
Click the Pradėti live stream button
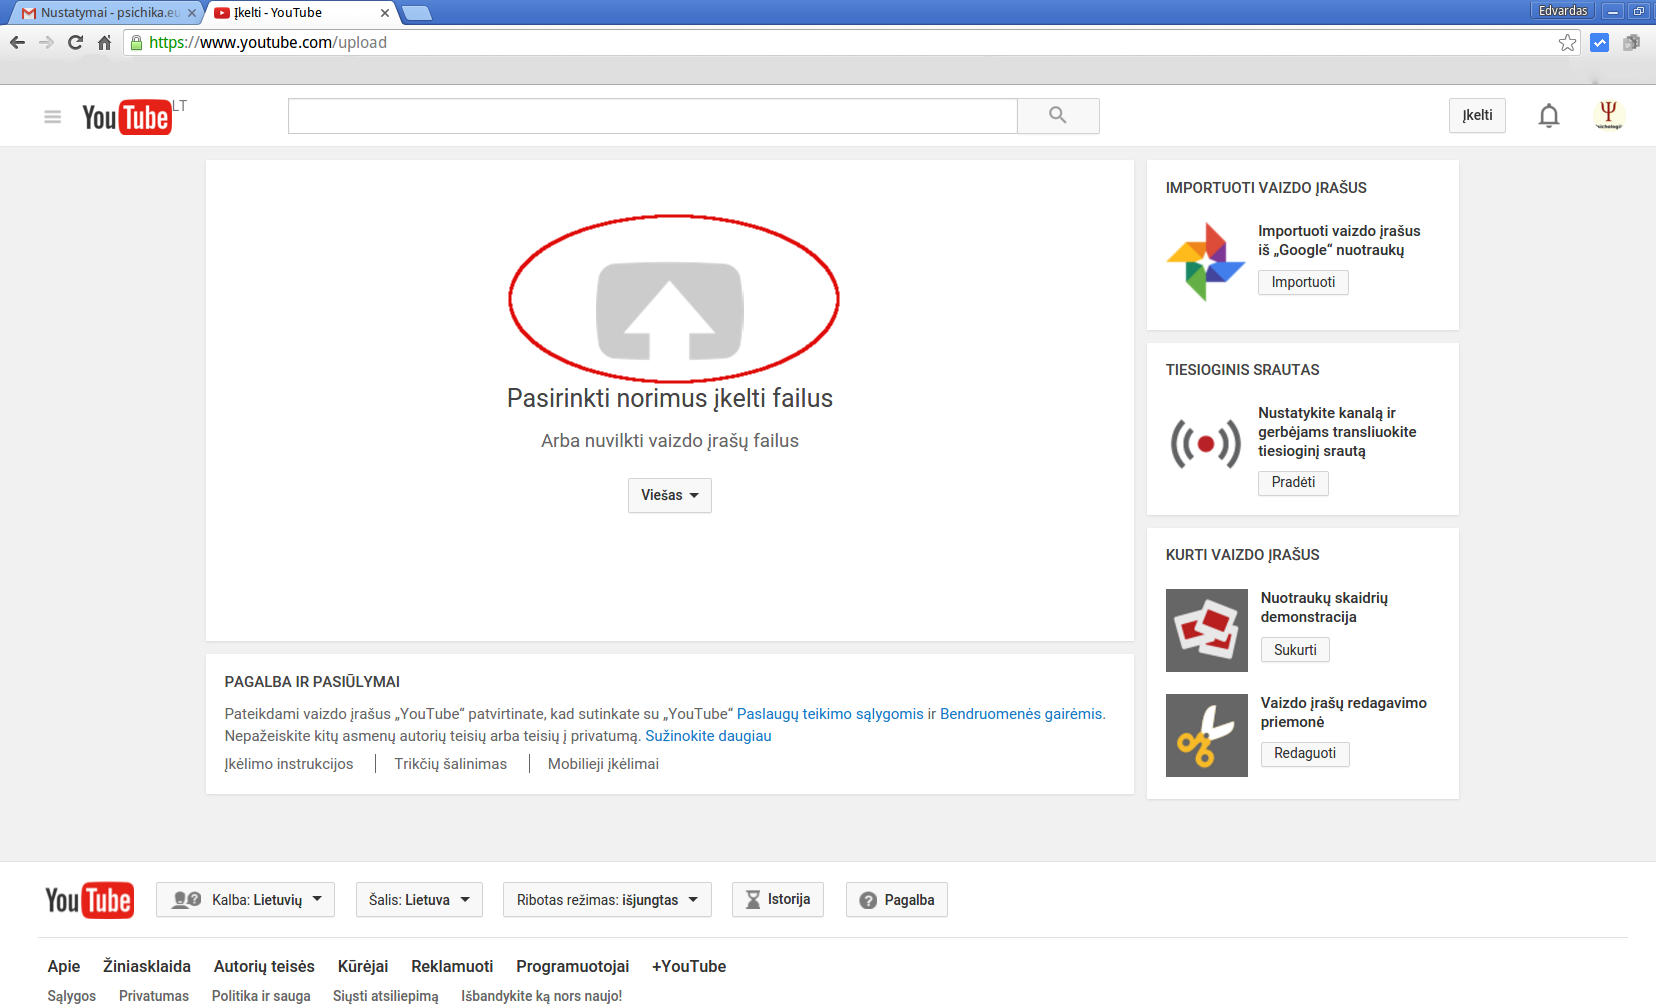pos(1293,482)
